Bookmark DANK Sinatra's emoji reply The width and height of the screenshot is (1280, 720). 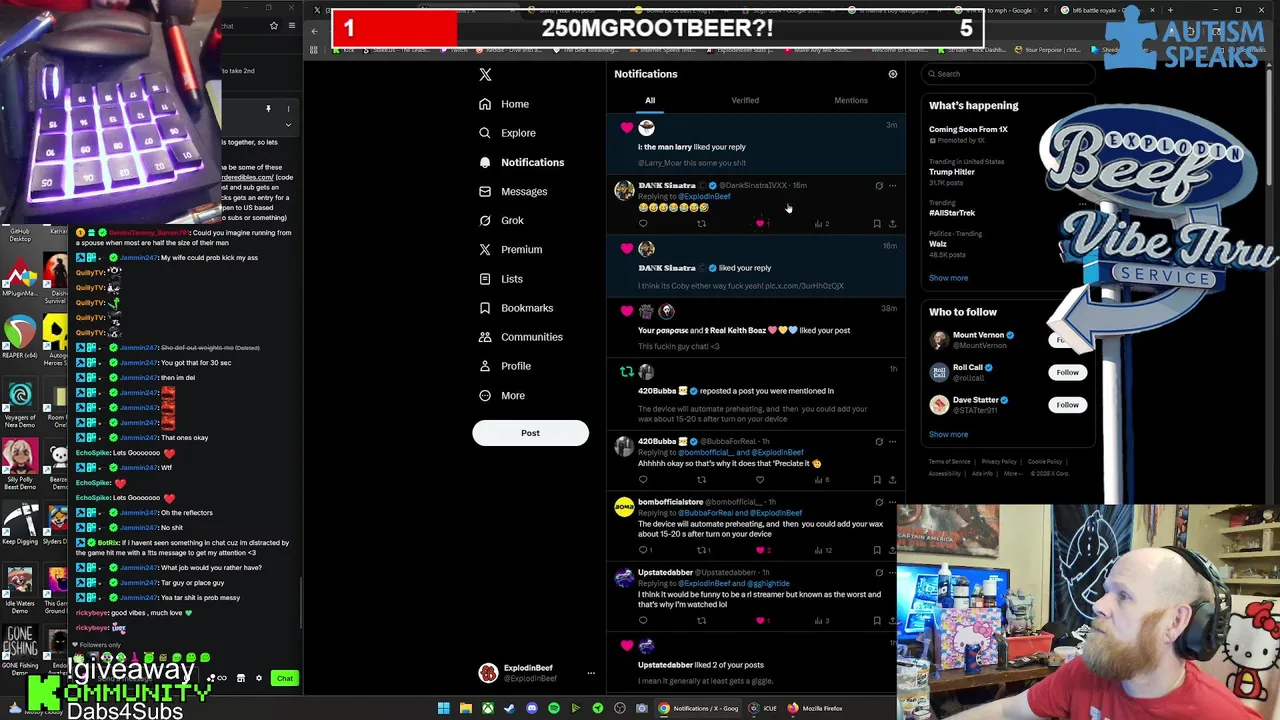pos(877,223)
